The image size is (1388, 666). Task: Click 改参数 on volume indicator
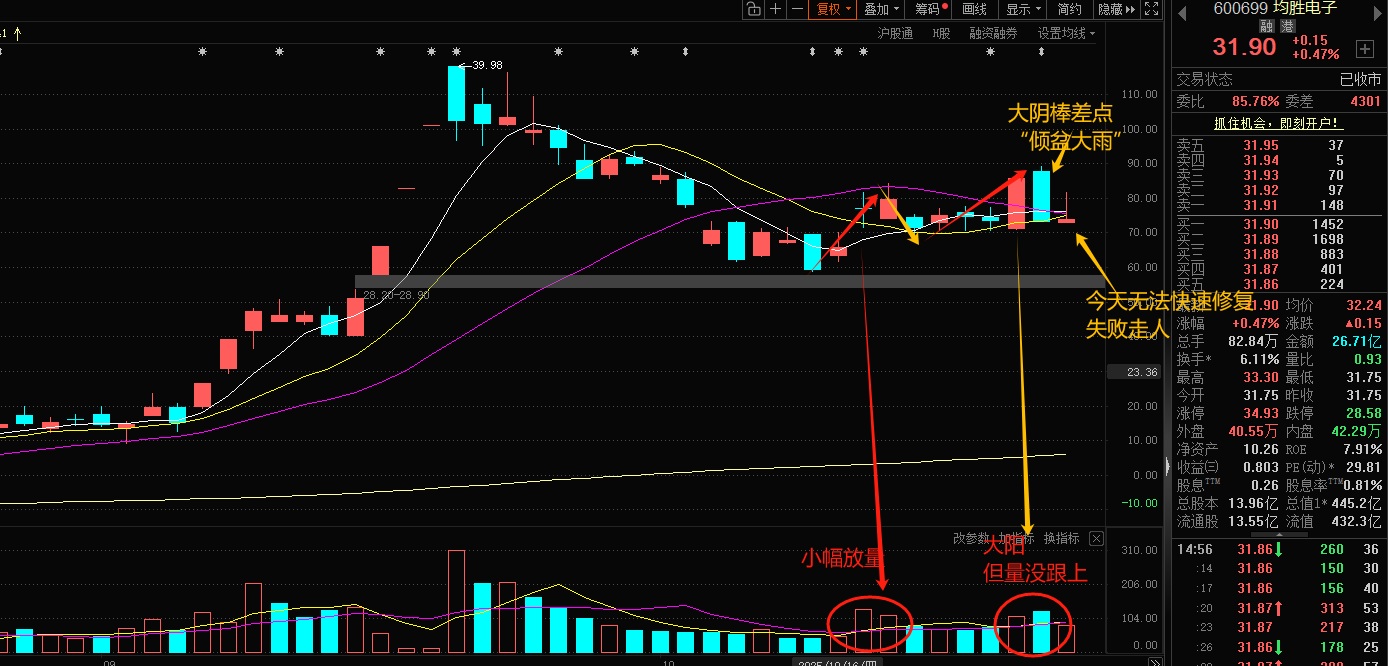(969, 538)
